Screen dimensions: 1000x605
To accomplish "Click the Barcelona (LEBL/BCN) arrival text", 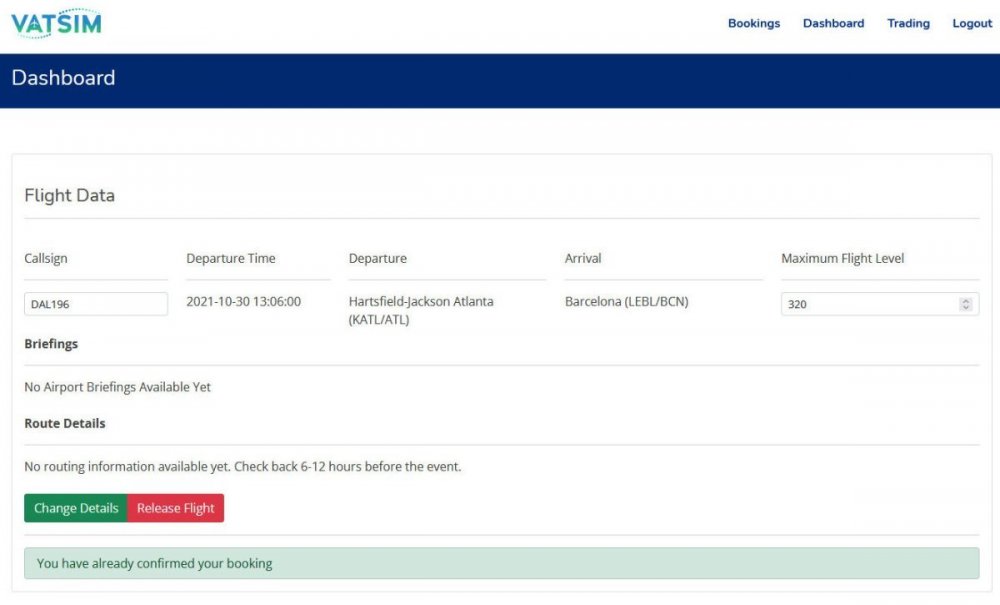I will (626, 301).
